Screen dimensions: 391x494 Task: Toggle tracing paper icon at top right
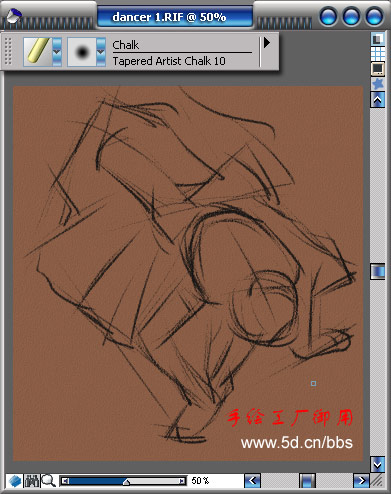coord(378,39)
